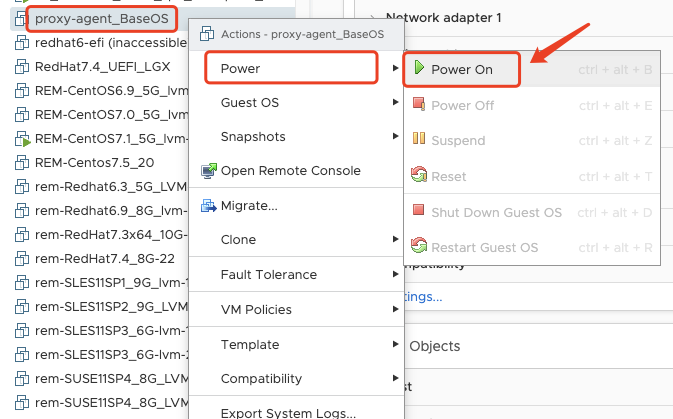This screenshot has height=419, width=673.
Task: Open the Template submenu
Action: tap(250, 345)
